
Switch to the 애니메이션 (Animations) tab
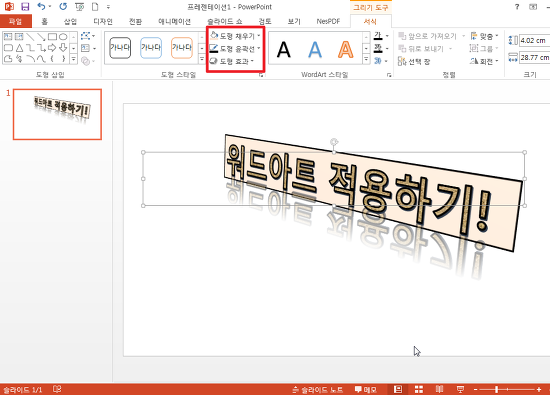(x=174, y=21)
